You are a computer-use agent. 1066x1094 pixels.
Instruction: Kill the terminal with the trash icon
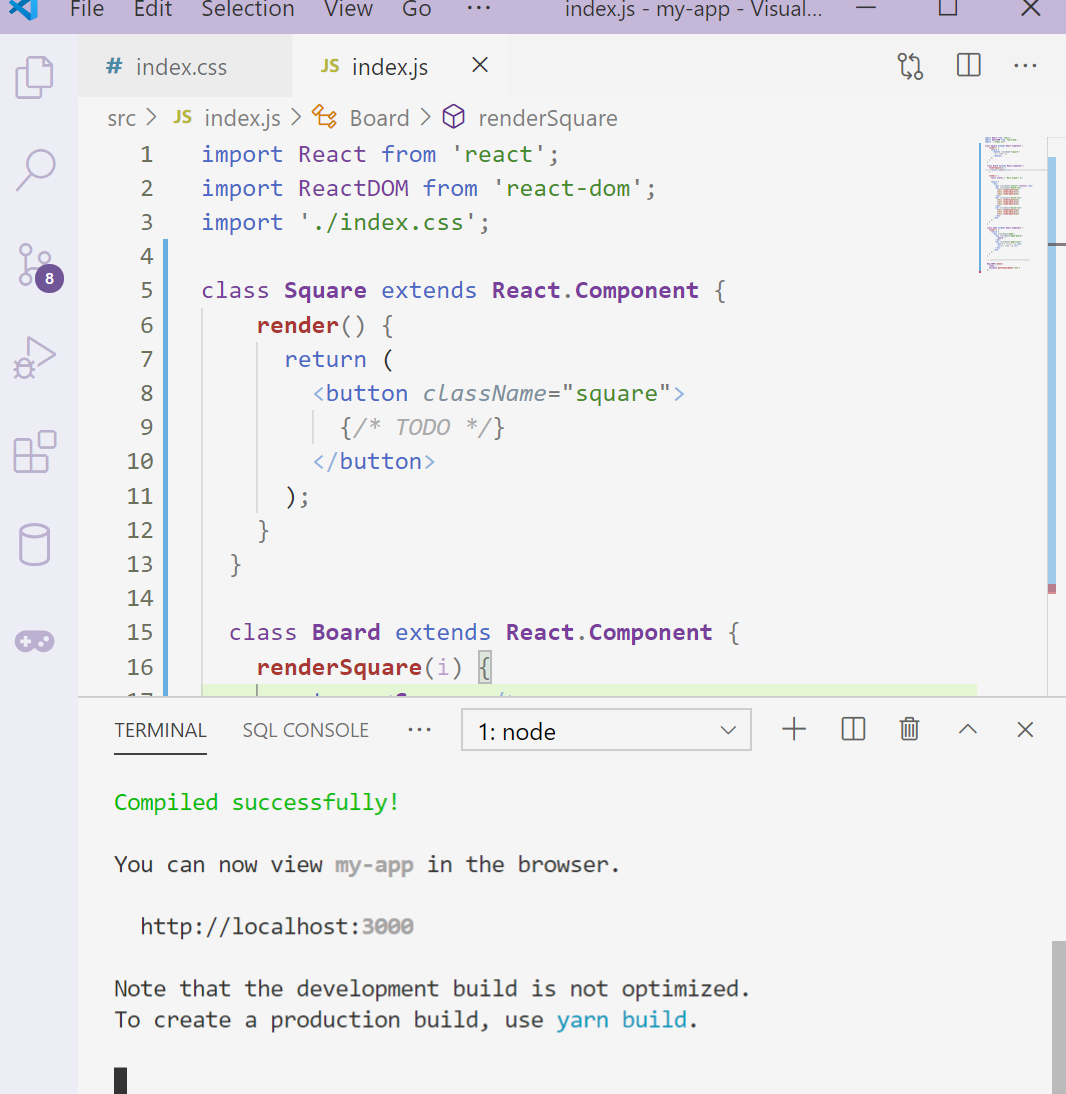pos(909,730)
